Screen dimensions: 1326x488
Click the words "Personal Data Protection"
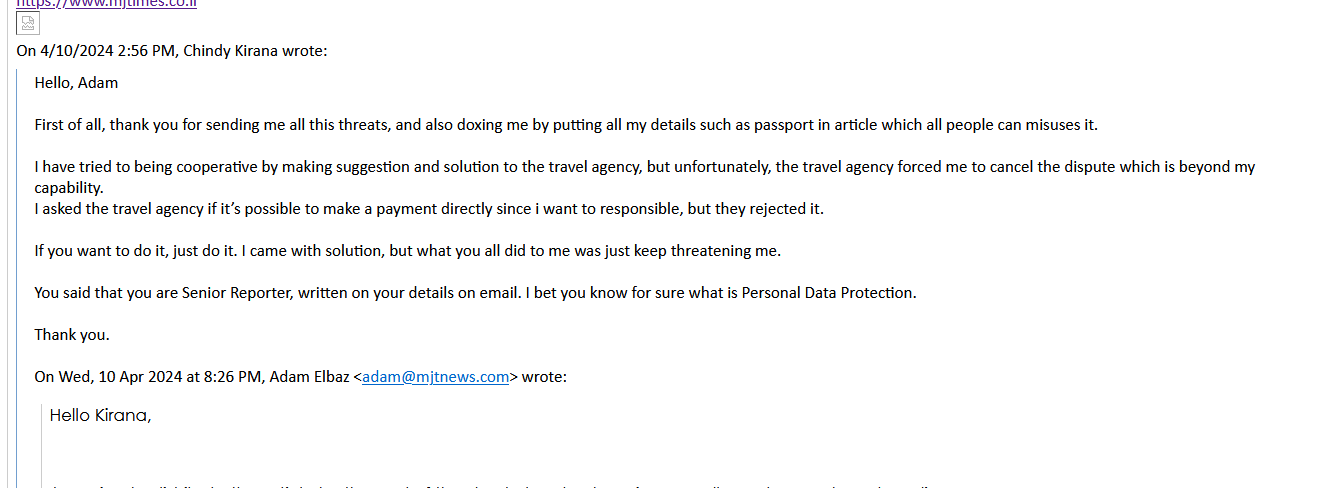click(x=827, y=293)
